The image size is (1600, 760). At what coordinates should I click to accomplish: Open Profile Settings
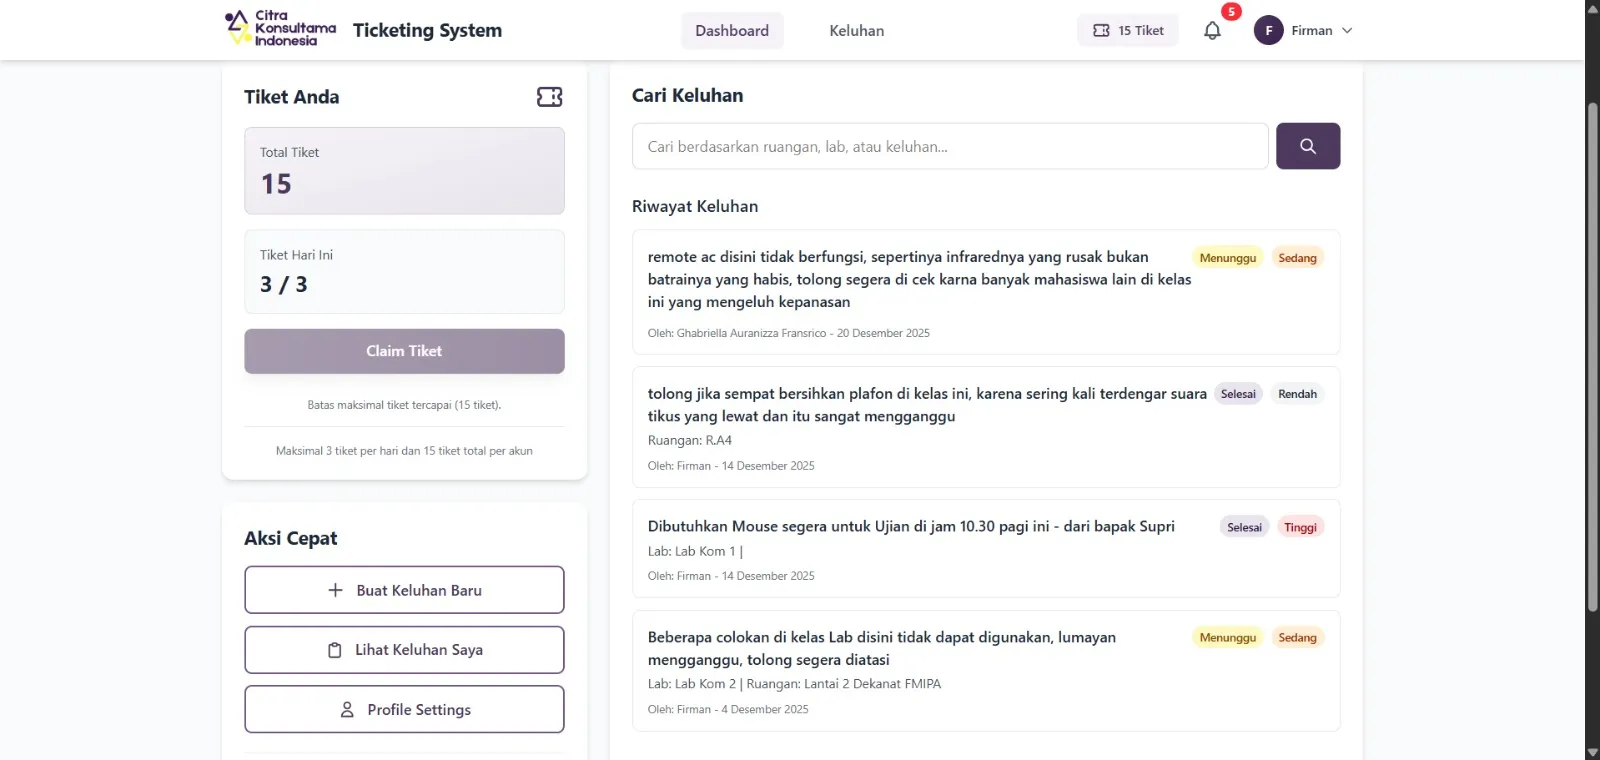tap(404, 709)
